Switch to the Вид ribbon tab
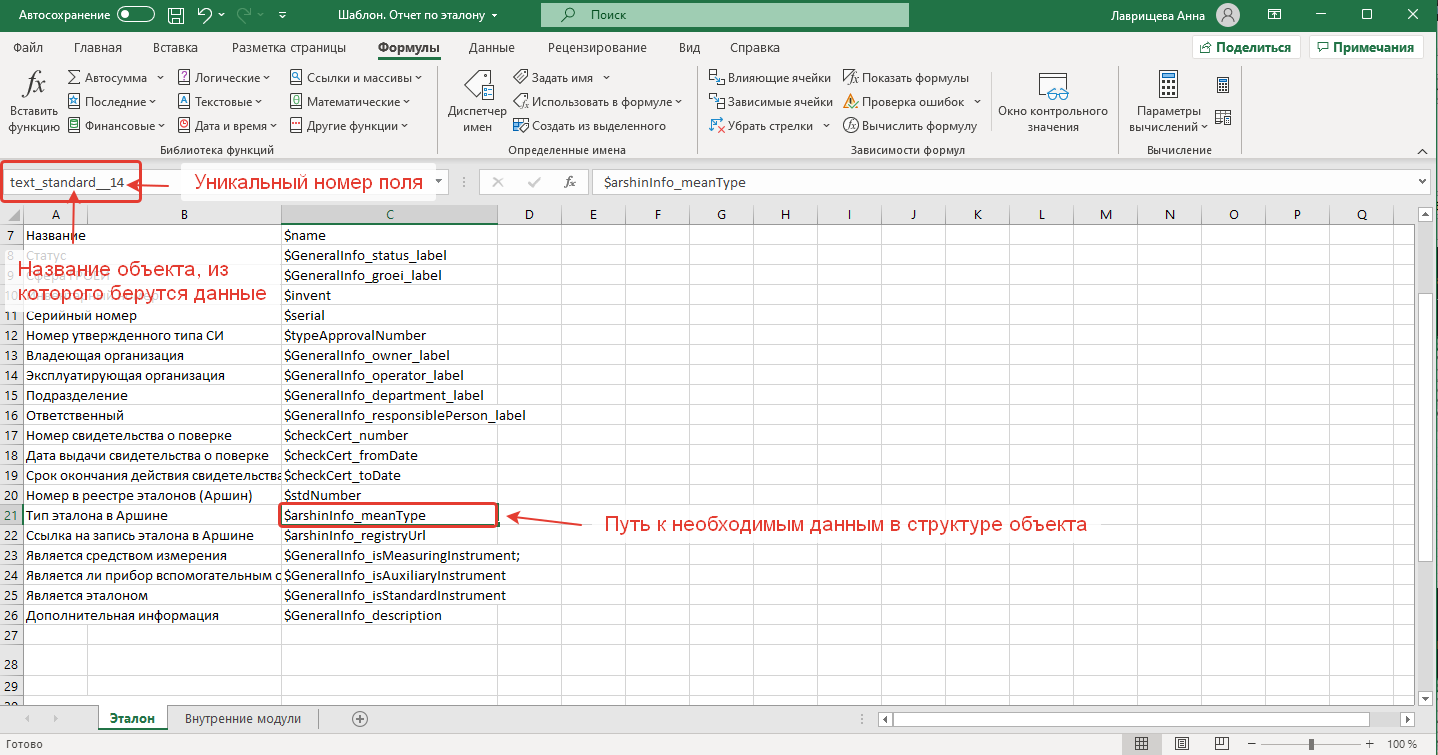 coord(689,48)
